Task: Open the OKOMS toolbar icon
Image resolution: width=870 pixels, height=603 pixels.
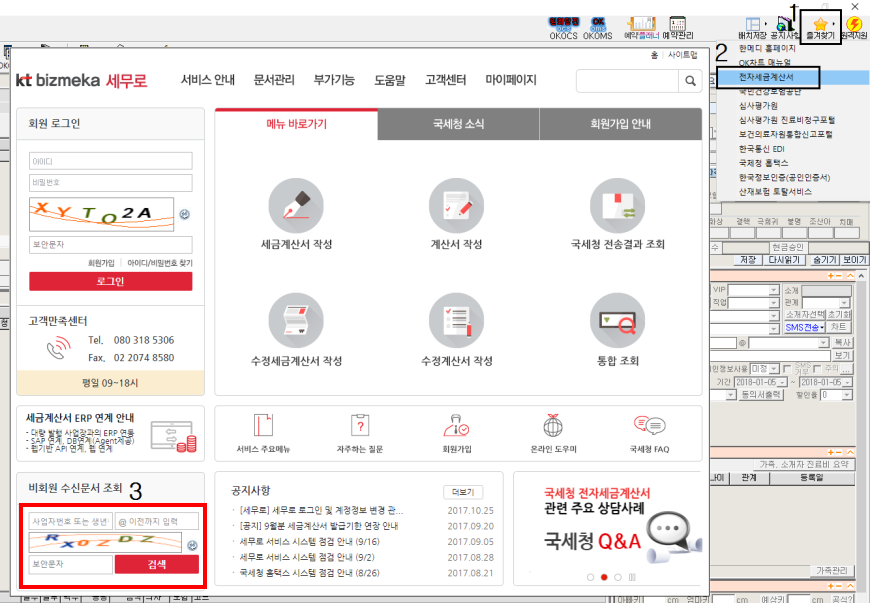Action: tap(598, 28)
